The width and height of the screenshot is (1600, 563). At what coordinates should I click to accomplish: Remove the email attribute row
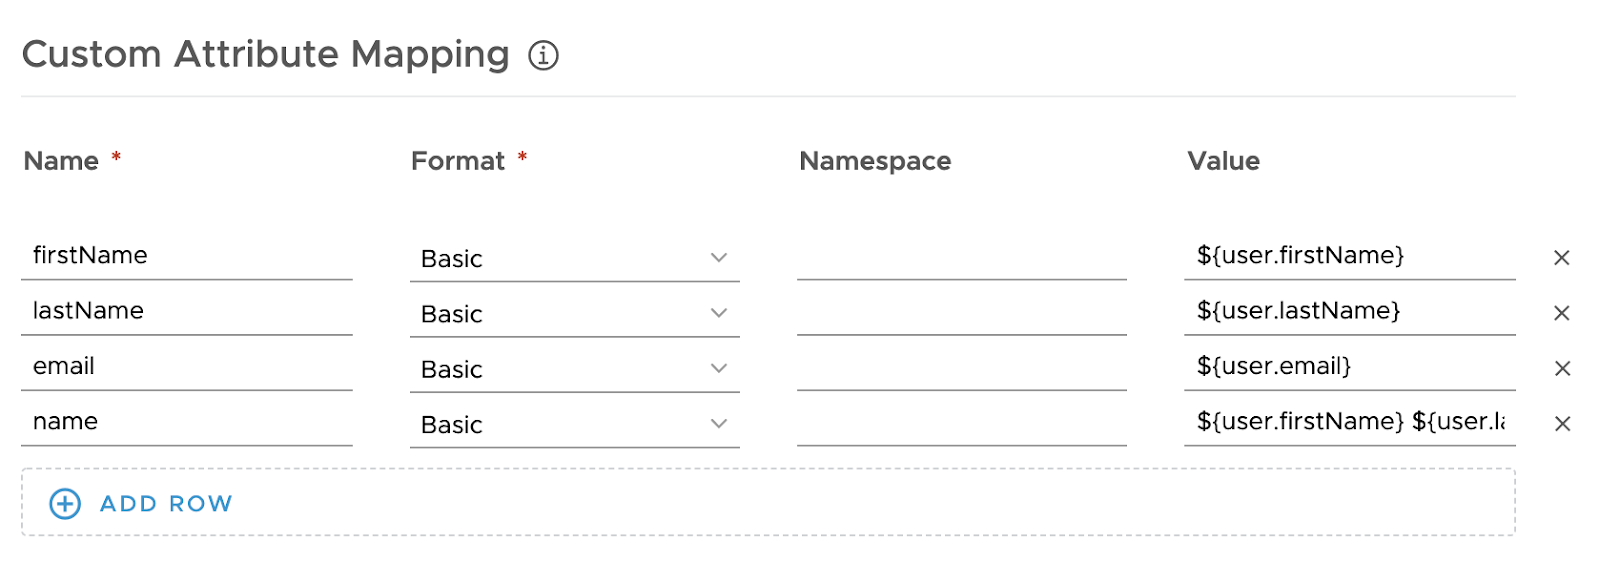click(x=1561, y=368)
